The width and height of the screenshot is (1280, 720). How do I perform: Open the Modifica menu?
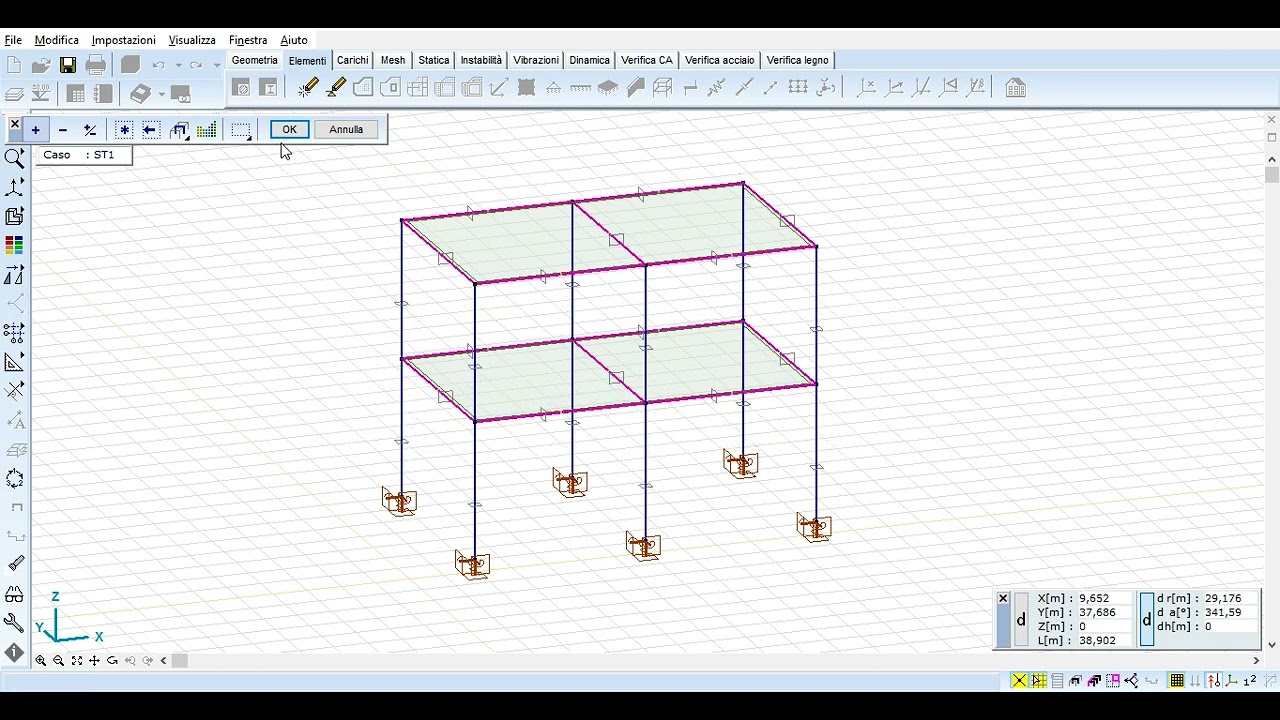tap(57, 40)
